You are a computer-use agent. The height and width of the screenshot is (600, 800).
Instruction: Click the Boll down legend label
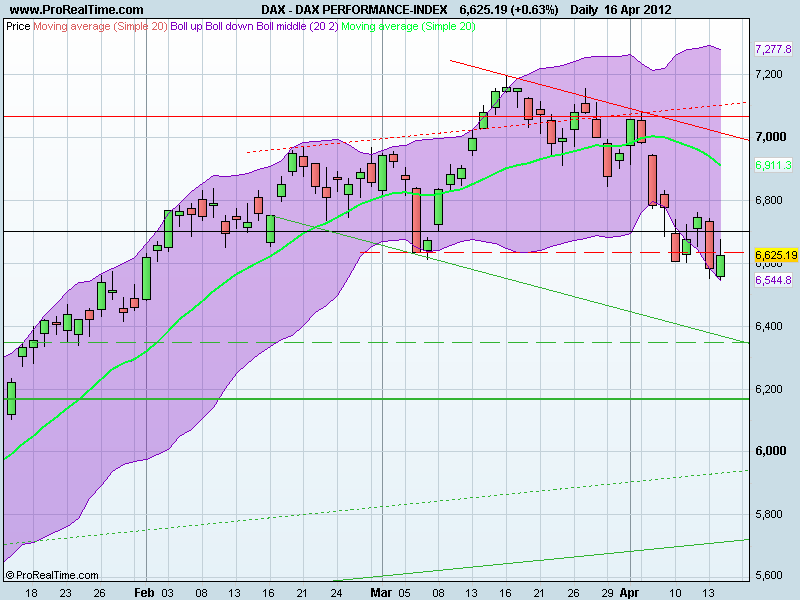(230, 27)
